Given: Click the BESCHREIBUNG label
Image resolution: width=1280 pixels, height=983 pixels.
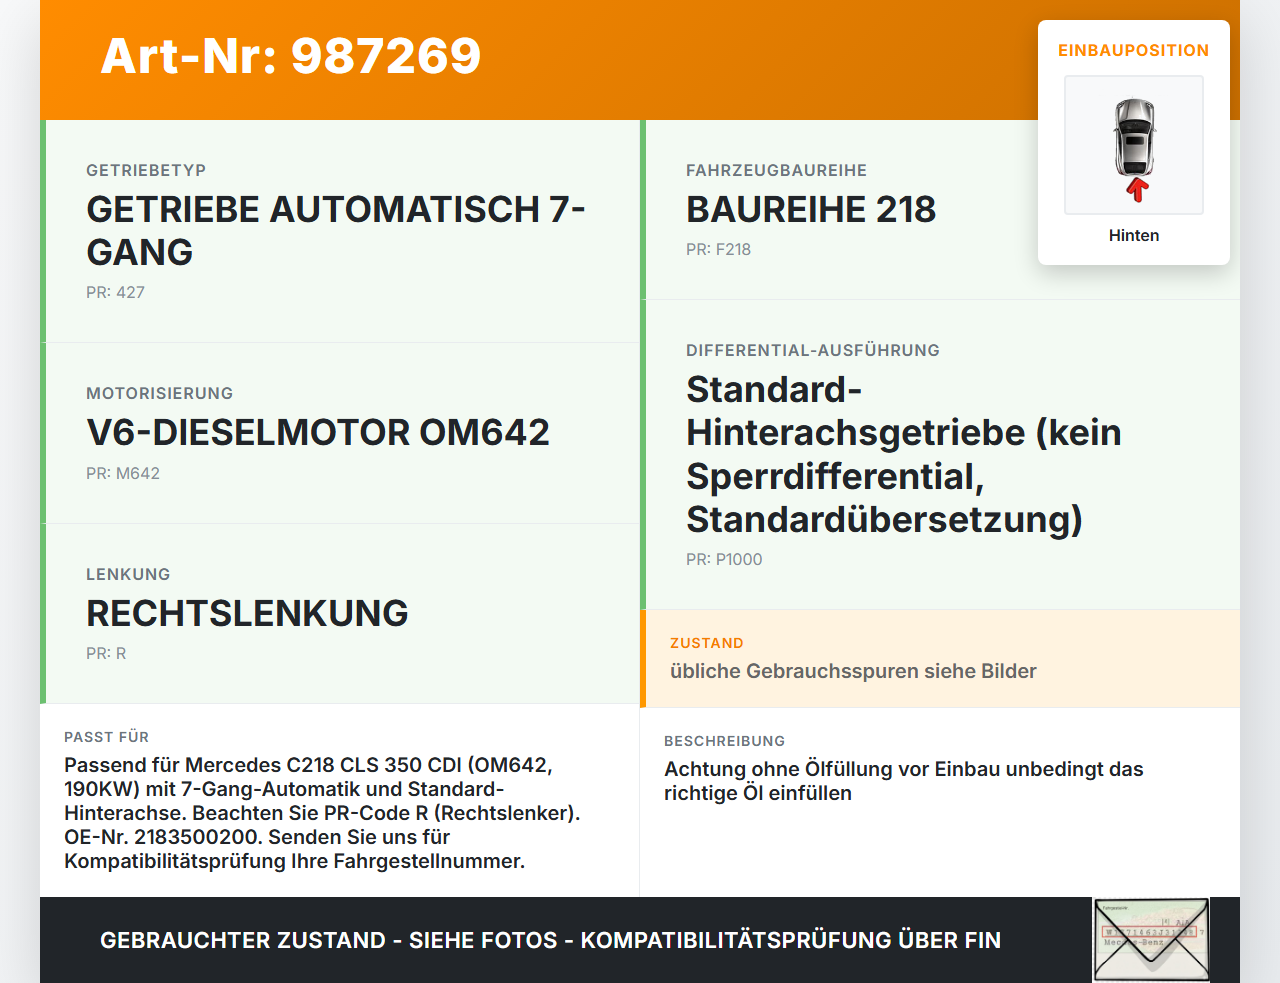Looking at the screenshot, I should (725, 742).
